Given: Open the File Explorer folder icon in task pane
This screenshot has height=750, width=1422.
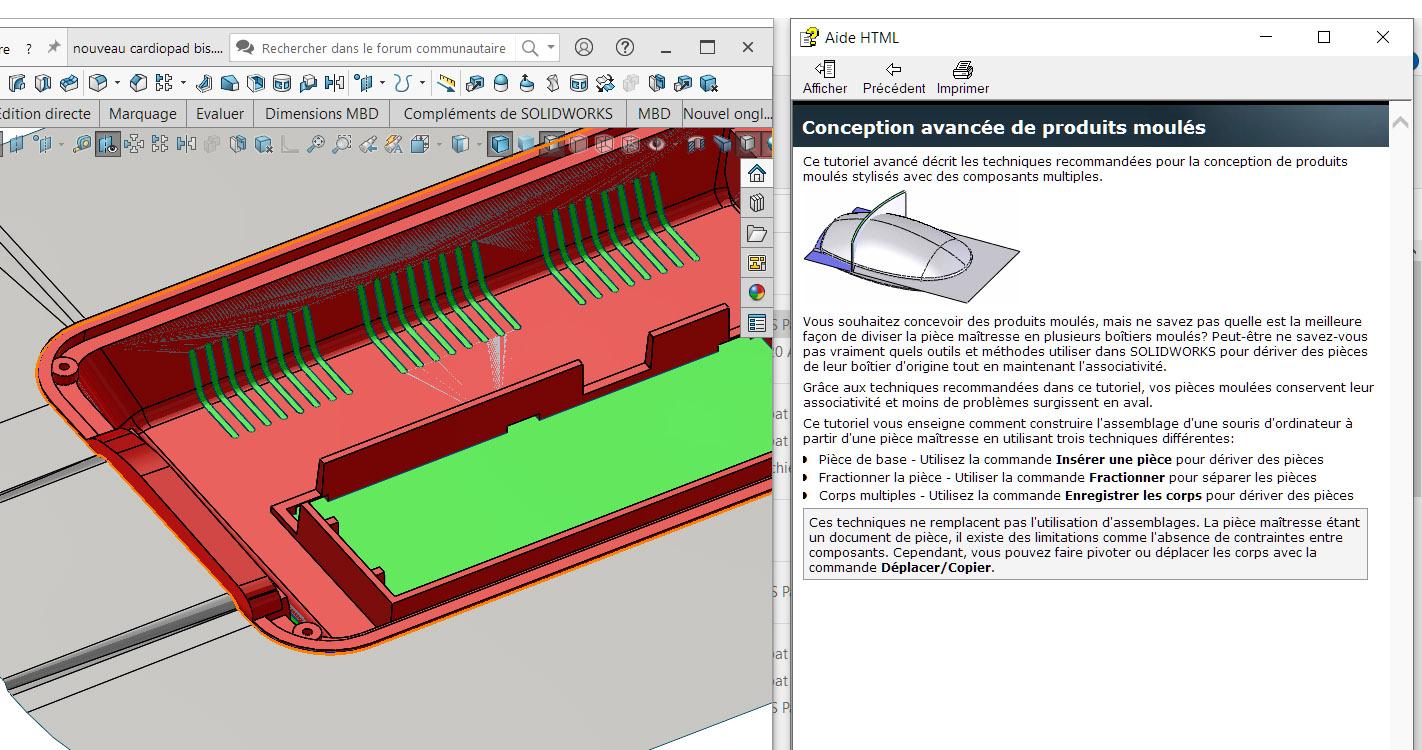Looking at the screenshot, I should pos(757,233).
